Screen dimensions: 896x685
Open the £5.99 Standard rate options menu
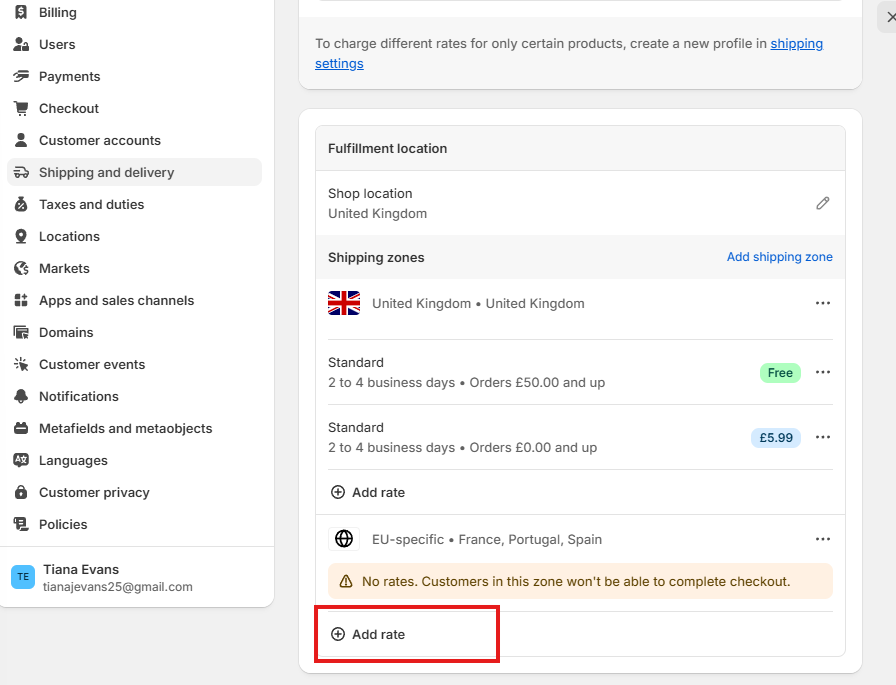822,437
